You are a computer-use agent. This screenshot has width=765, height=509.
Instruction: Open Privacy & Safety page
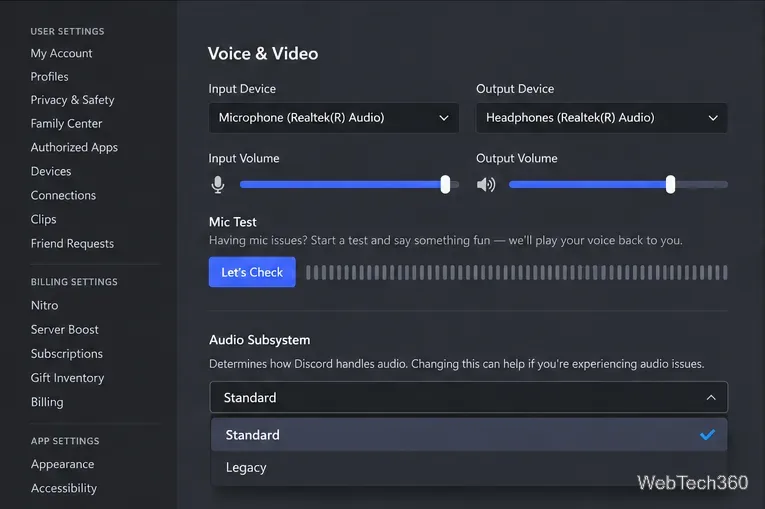(72, 100)
